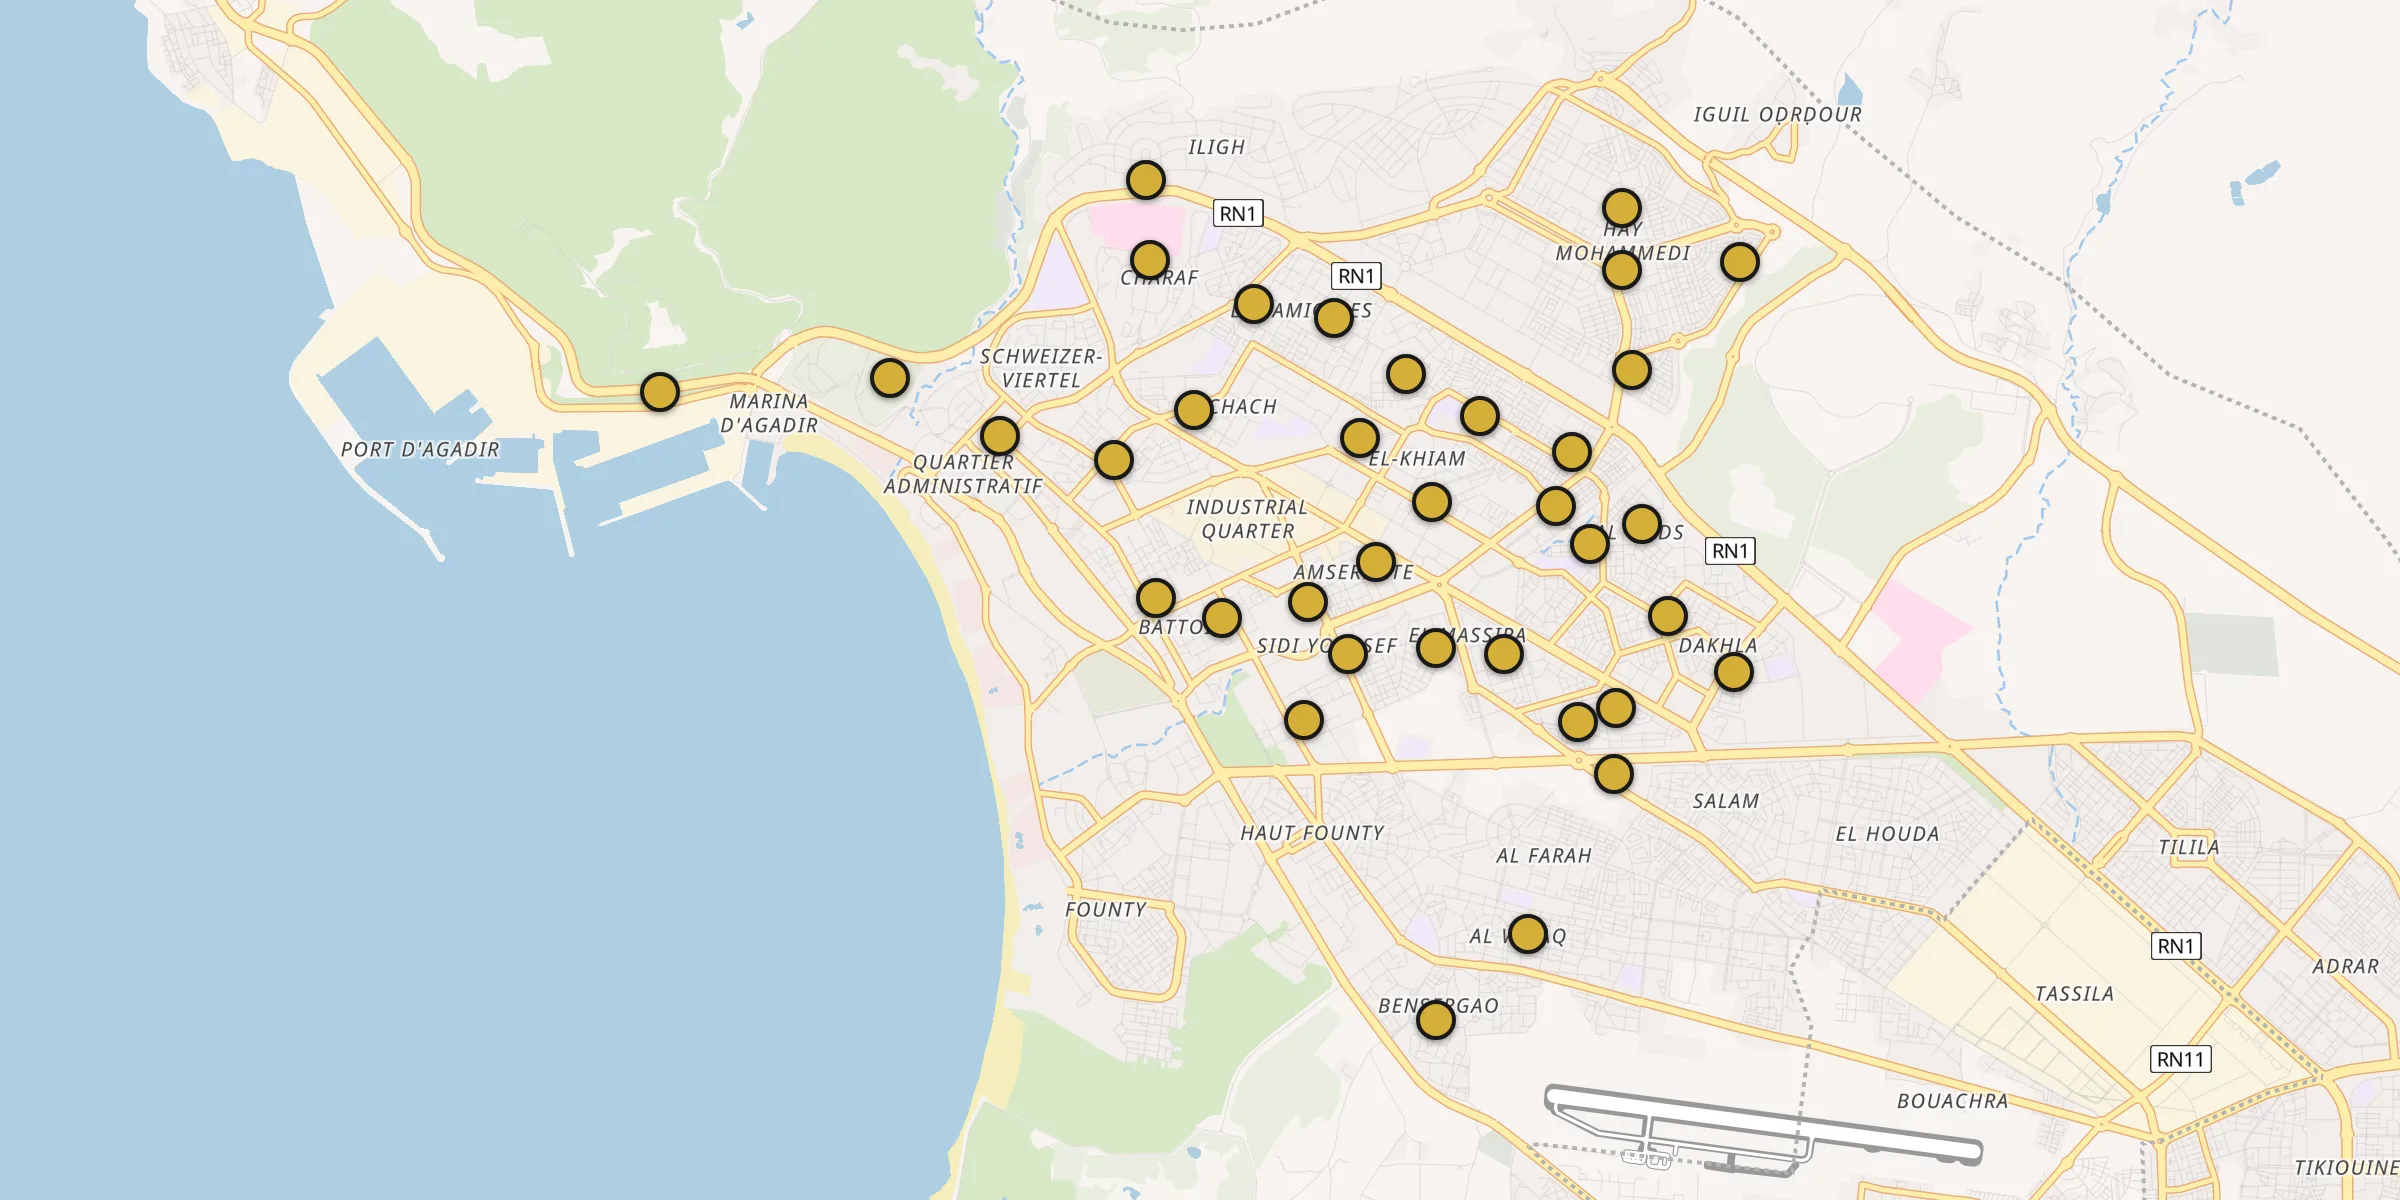
Task: Click the PORT D'AGADIR label
Action: click(420, 450)
